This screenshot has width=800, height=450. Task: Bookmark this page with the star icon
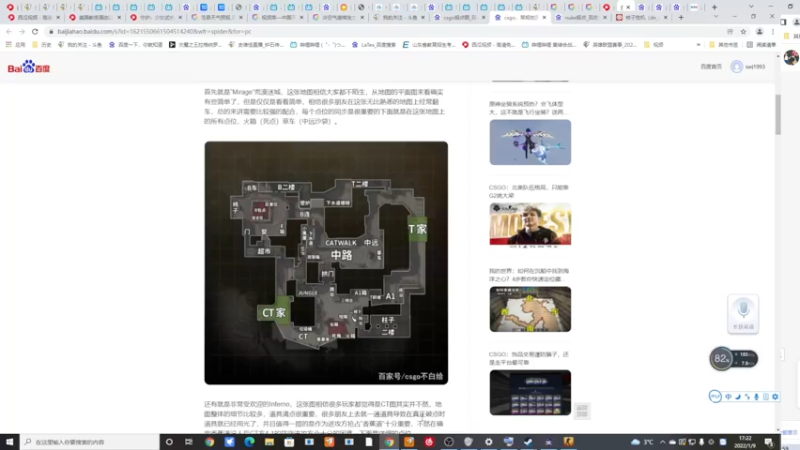pyautogui.click(x=743, y=32)
